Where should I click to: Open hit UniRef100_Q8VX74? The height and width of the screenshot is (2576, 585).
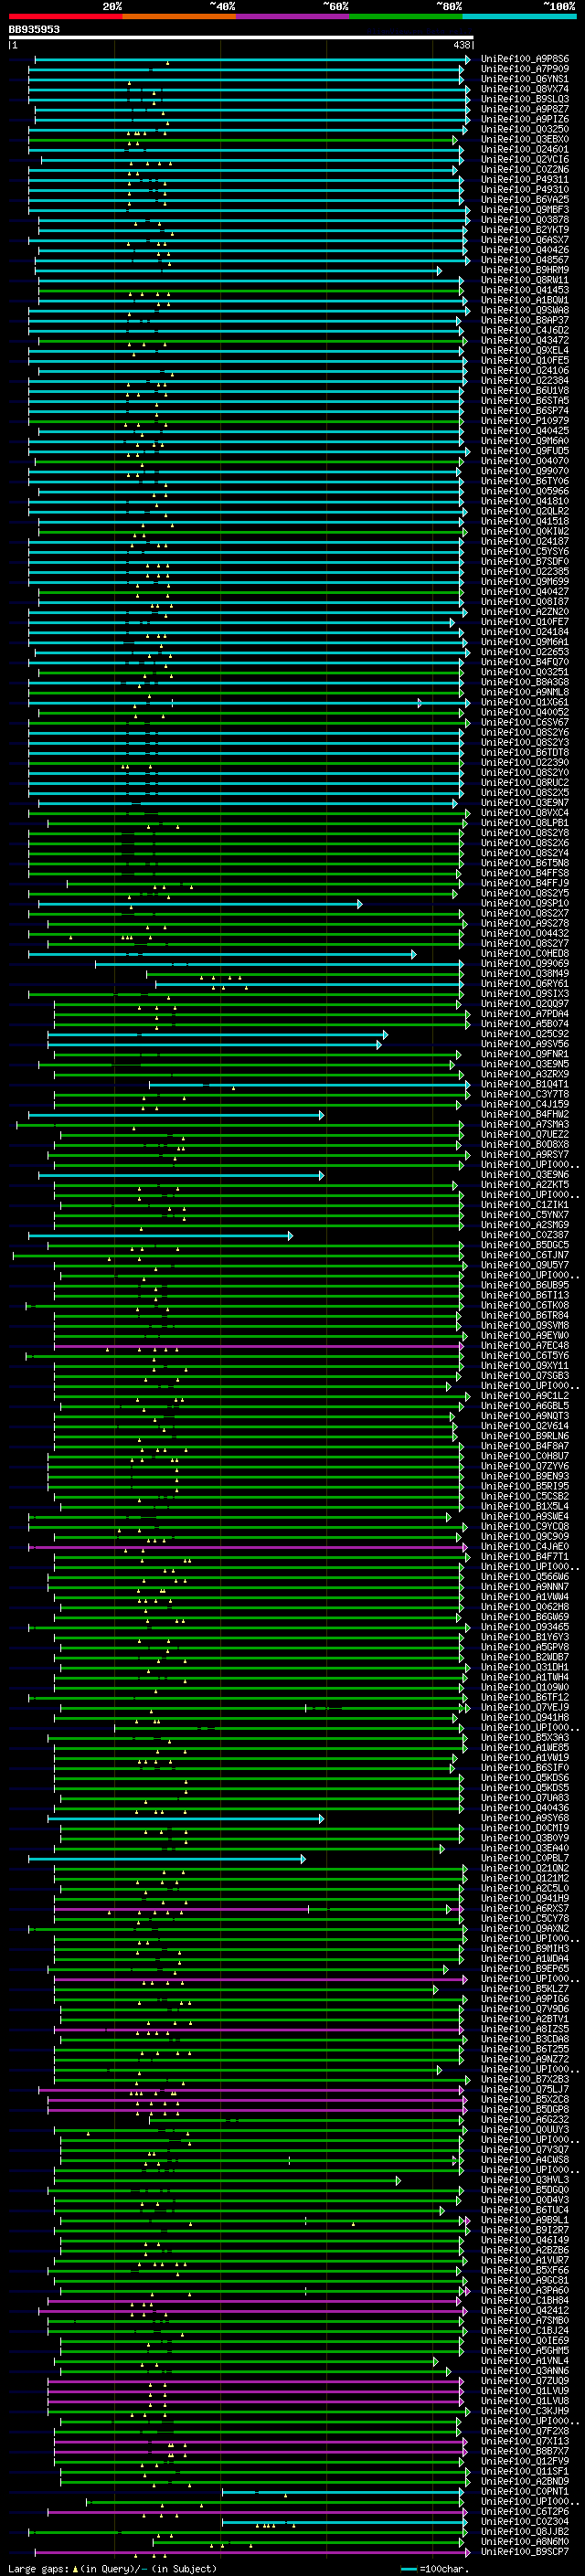point(524,89)
